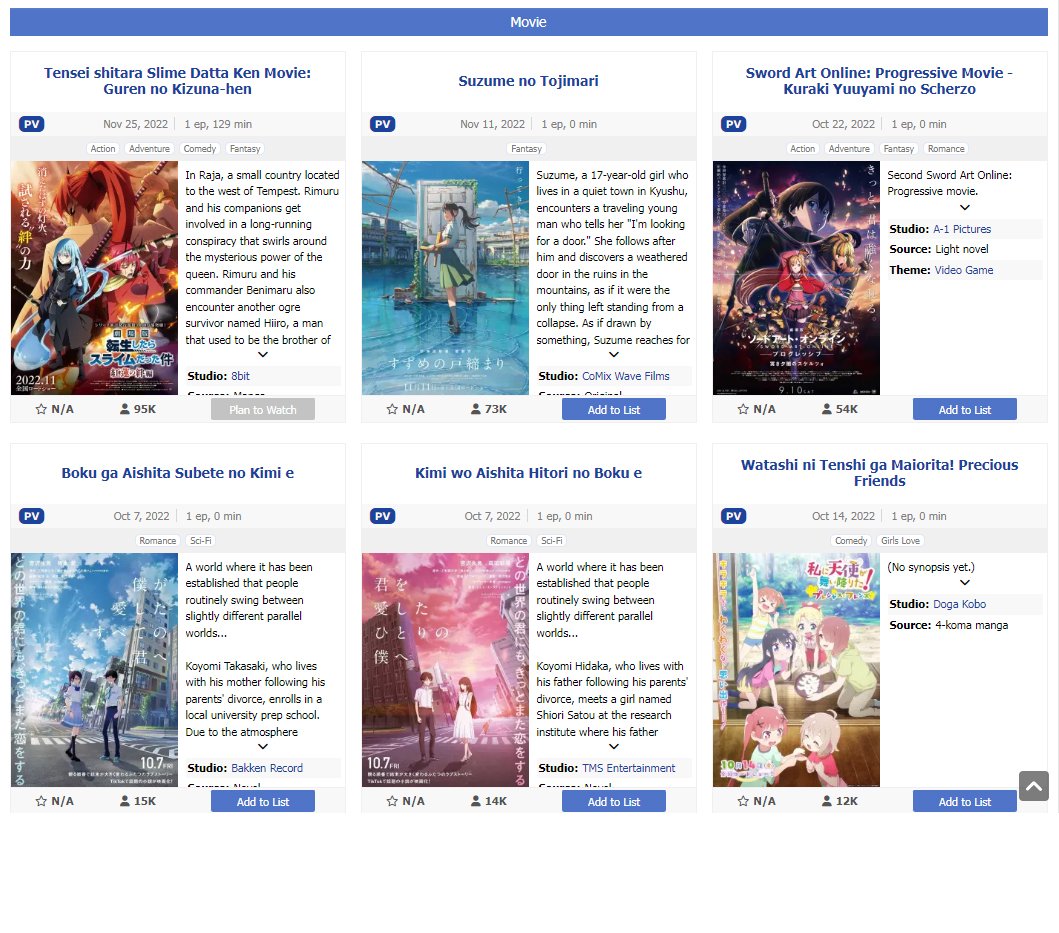Select the Girls Love genre tag
The image size is (1059, 933).
pyautogui.click(x=900, y=540)
